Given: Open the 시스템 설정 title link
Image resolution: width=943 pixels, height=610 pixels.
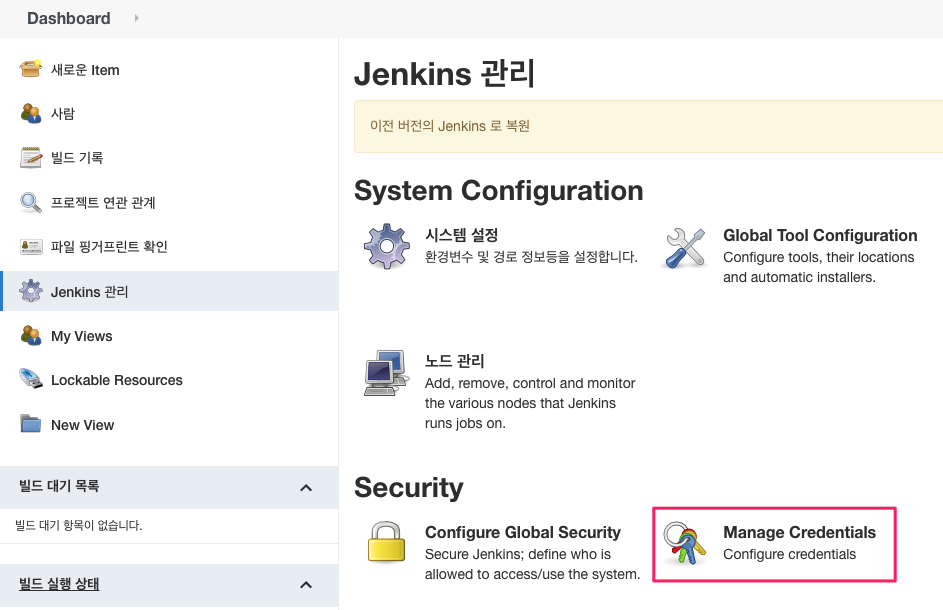Looking at the screenshot, I should pyautogui.click(x=461, y=235).
